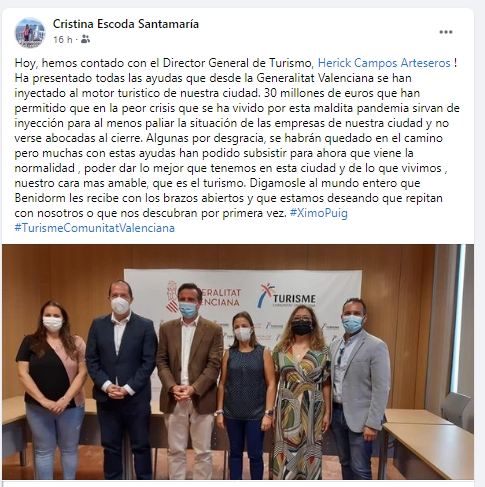Click the man in the brown blazer
The width and height of the screenshot is (485, 487).
pos(189,381)
